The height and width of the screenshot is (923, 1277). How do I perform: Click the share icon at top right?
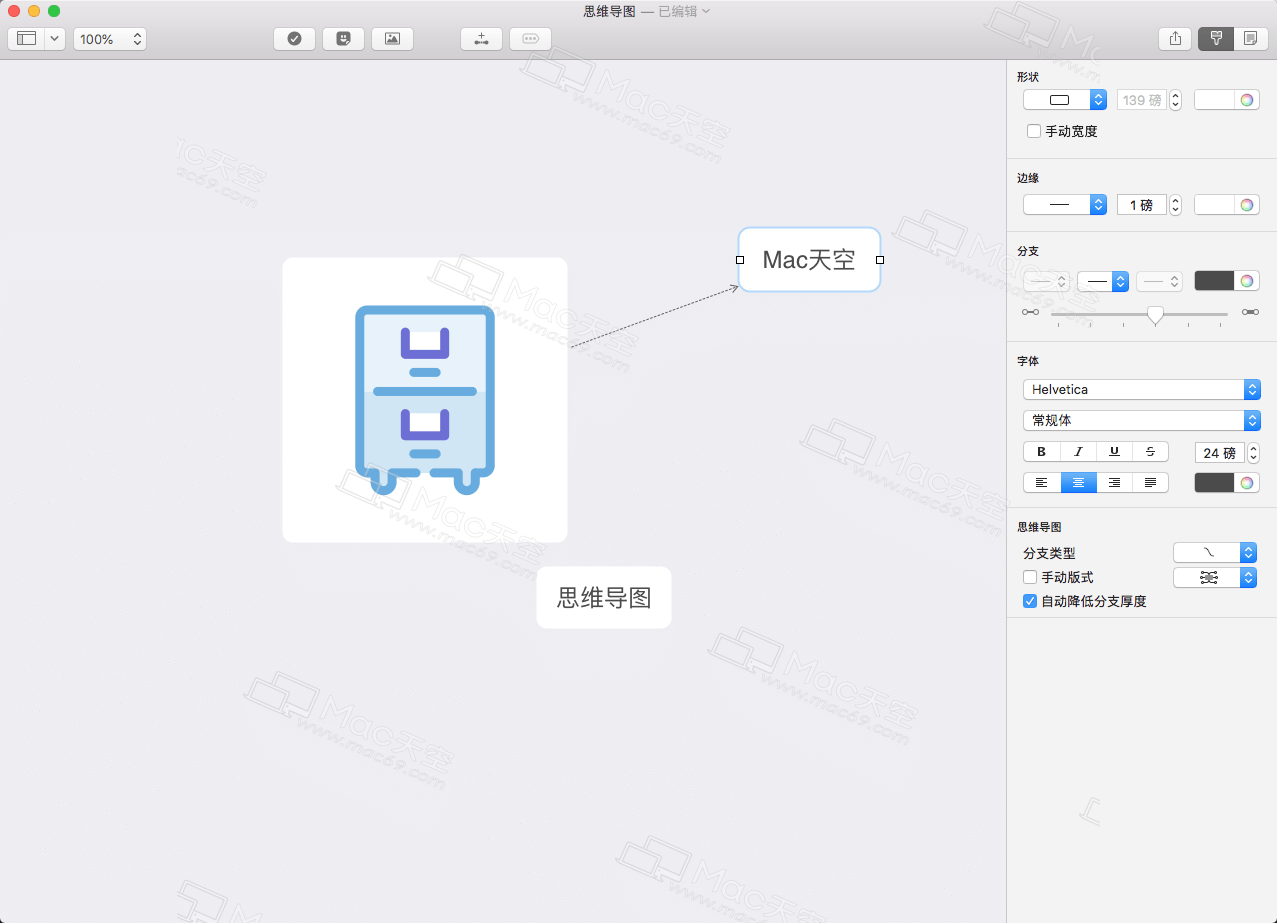(1175, 38)
